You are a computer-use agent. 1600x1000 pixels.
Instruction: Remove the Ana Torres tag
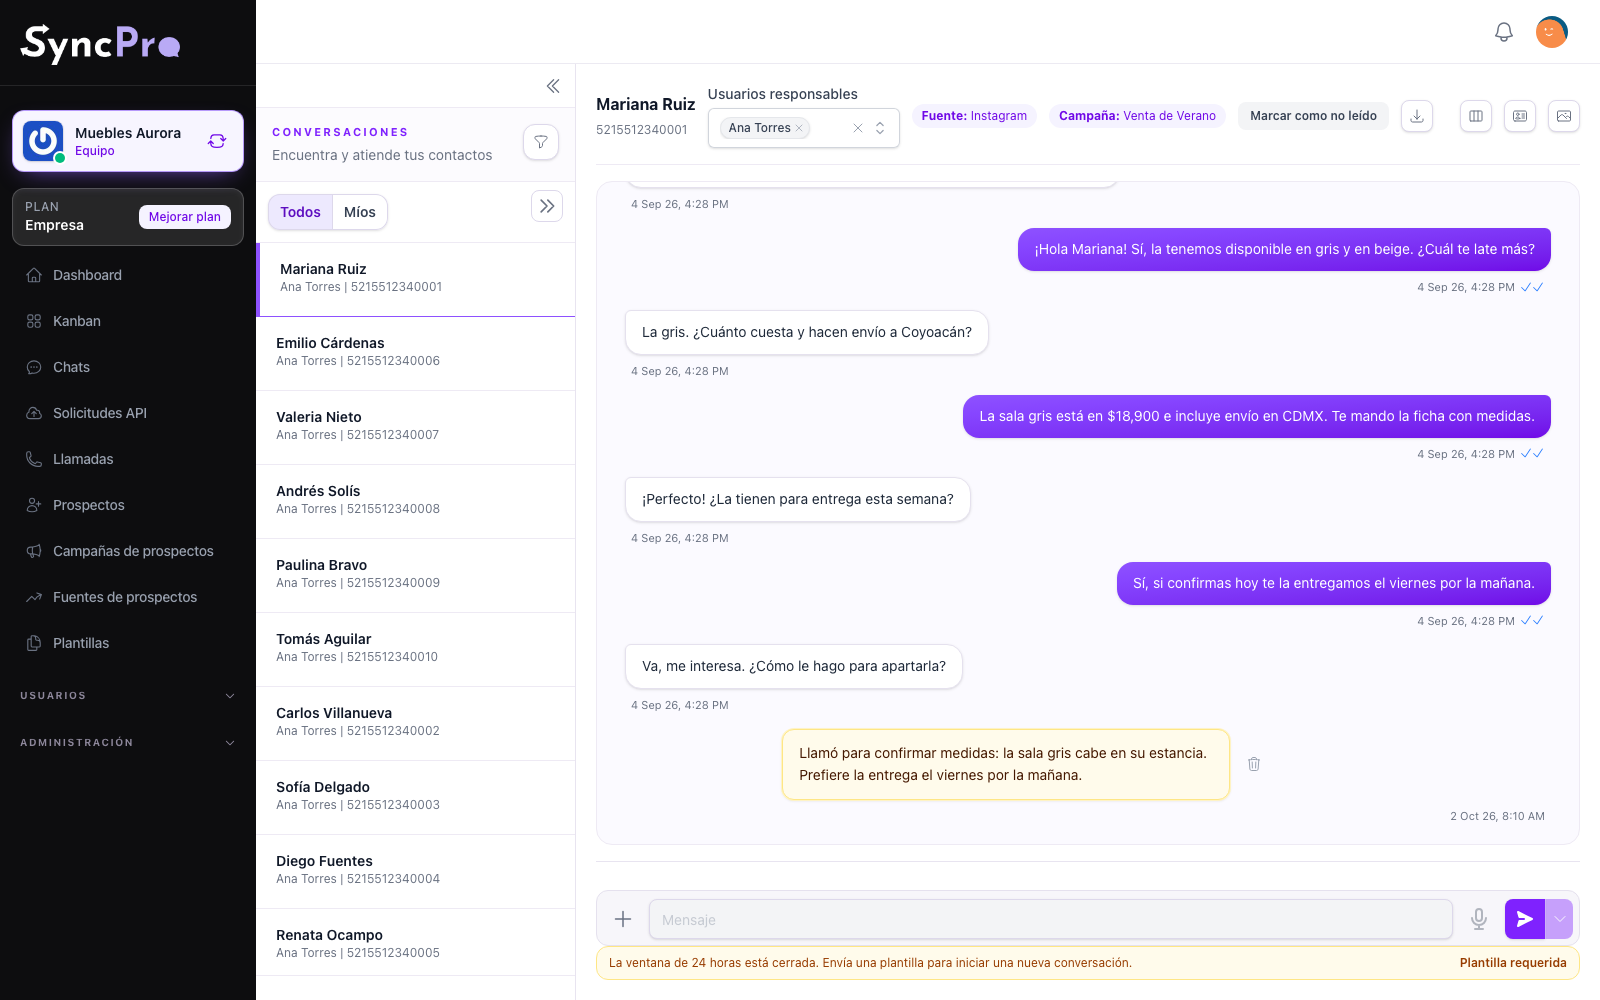point(799,128)
